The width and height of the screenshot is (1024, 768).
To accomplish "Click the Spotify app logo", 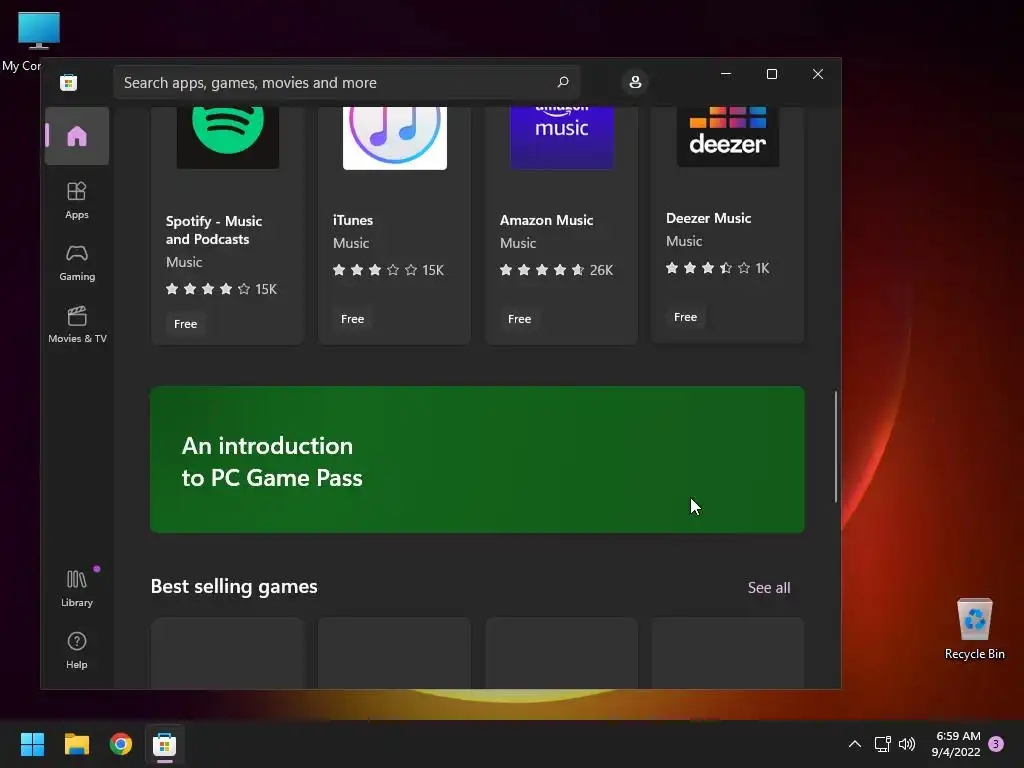I will click(228, 137).
